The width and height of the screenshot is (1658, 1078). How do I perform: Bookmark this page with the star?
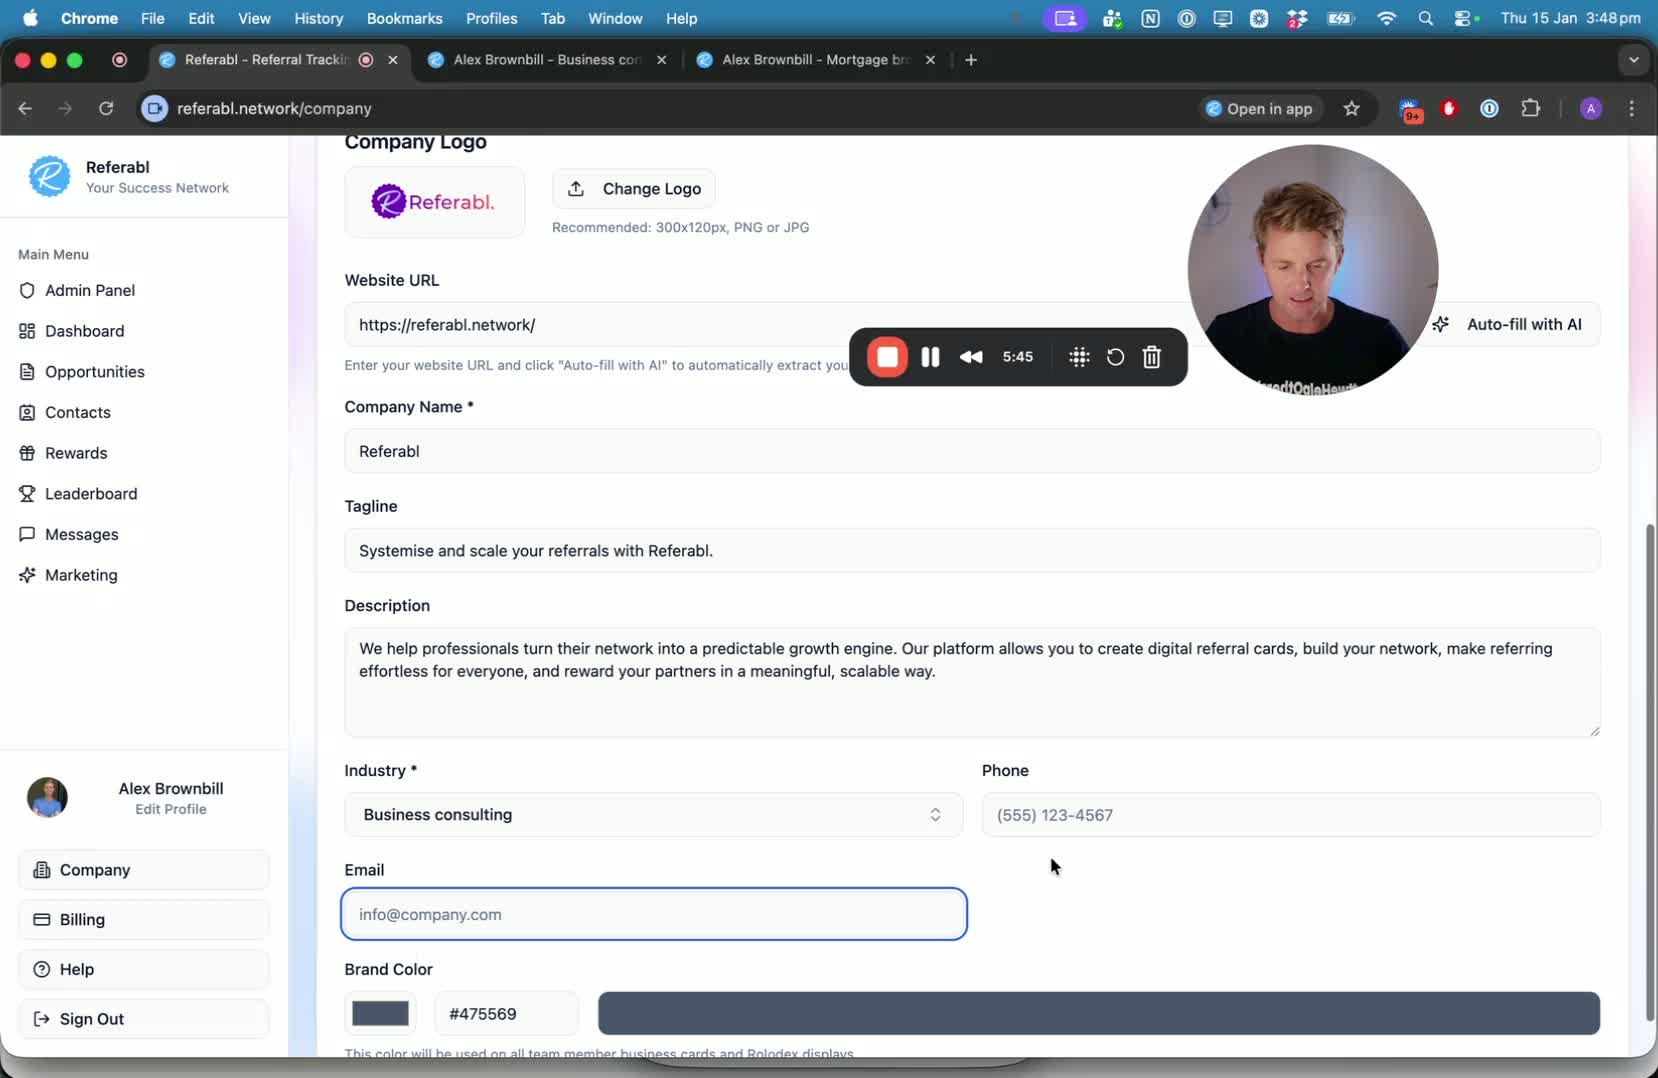1352,108
